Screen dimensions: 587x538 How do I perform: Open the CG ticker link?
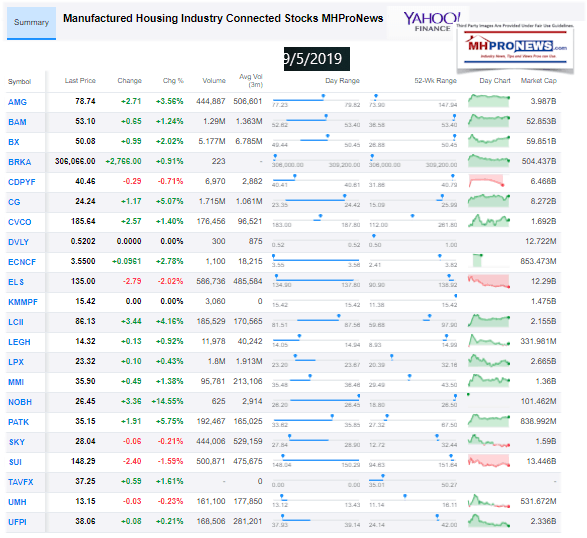click(x=14, y=202)
